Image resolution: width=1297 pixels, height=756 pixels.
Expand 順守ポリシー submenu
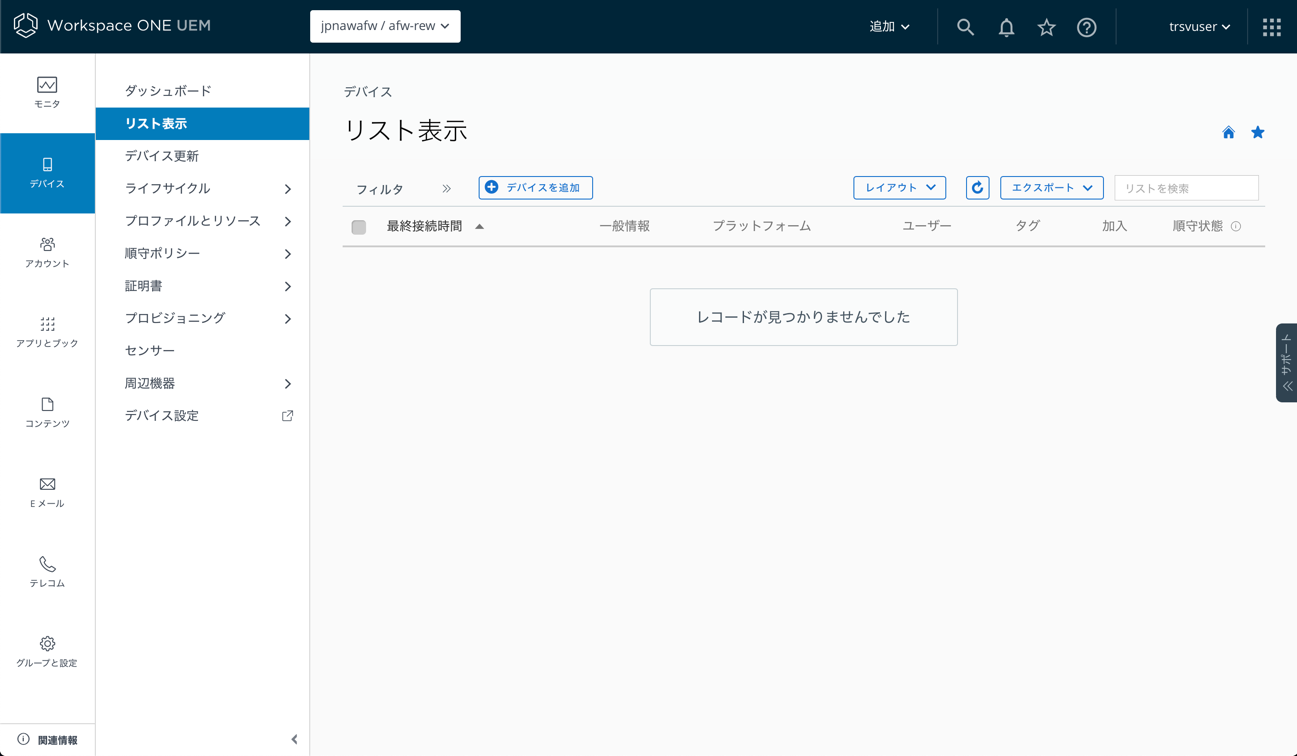288,254
